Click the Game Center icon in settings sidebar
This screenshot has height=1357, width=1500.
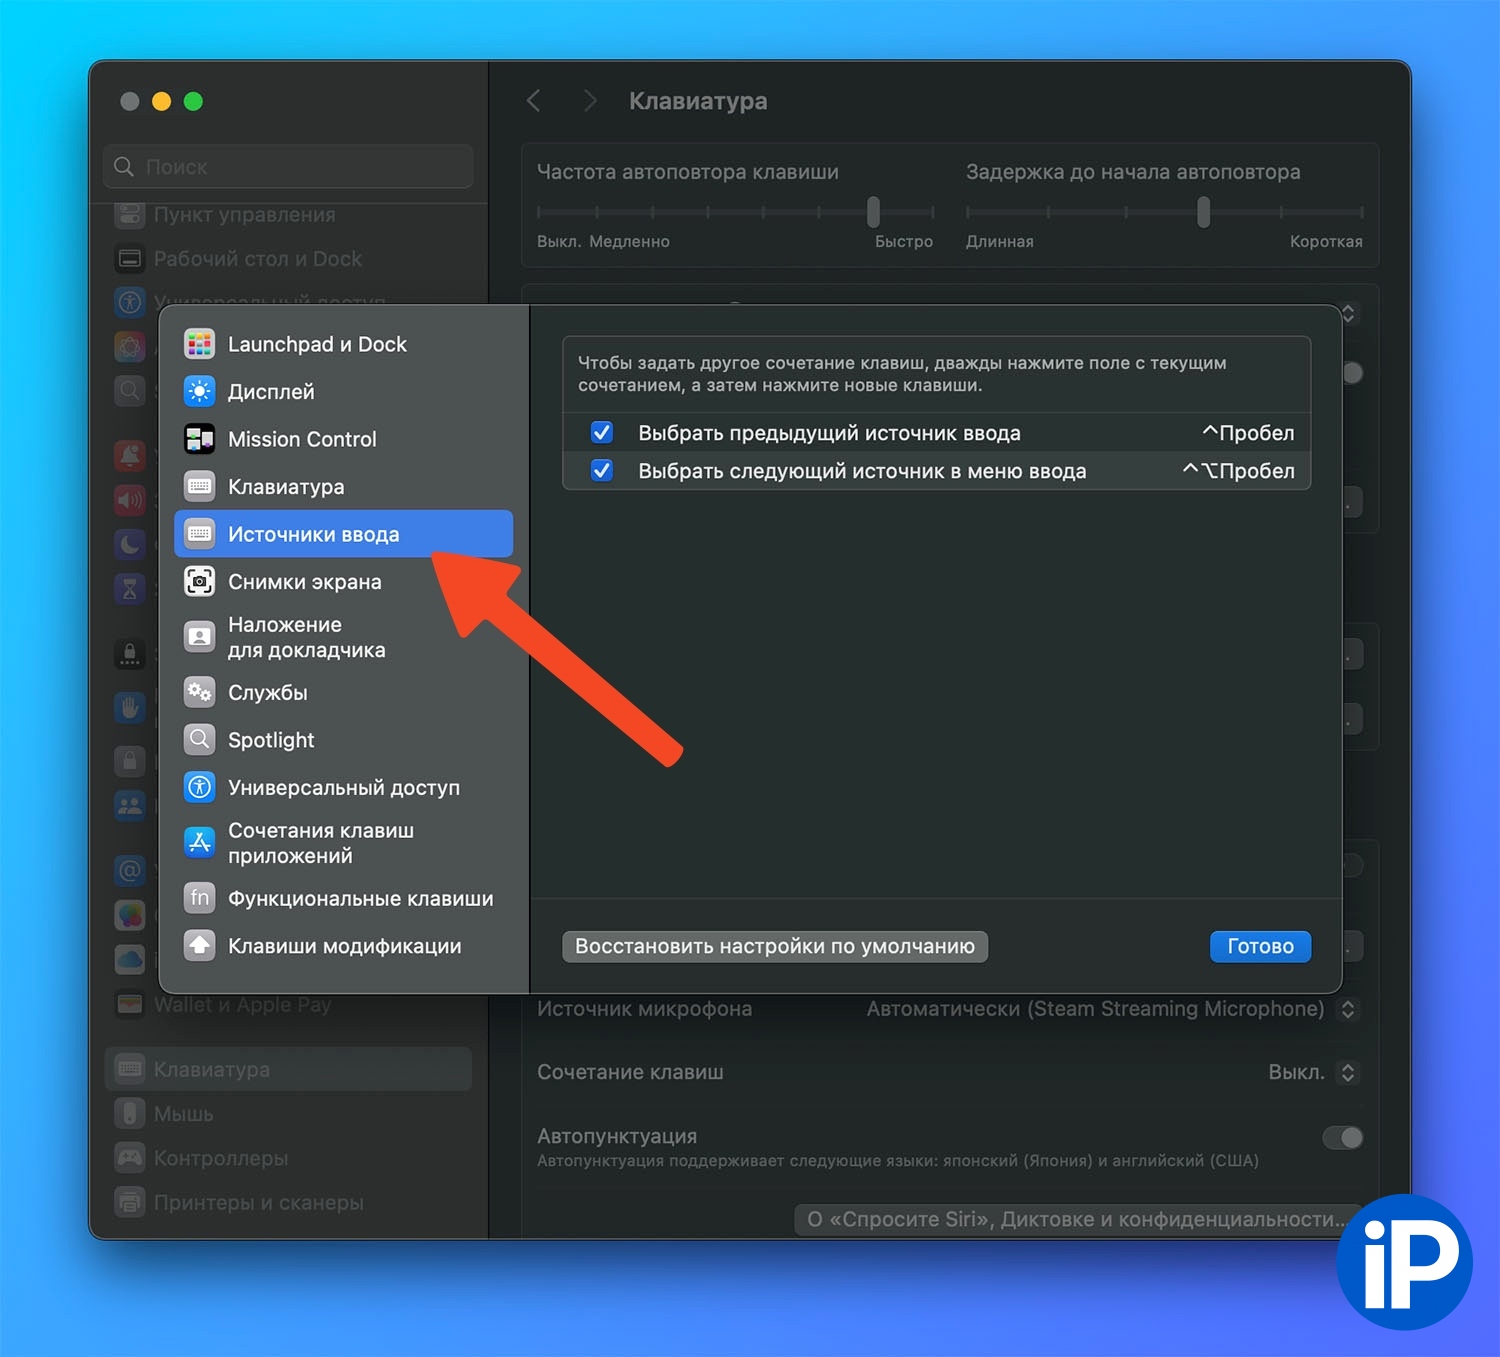[x=130, y=915]
